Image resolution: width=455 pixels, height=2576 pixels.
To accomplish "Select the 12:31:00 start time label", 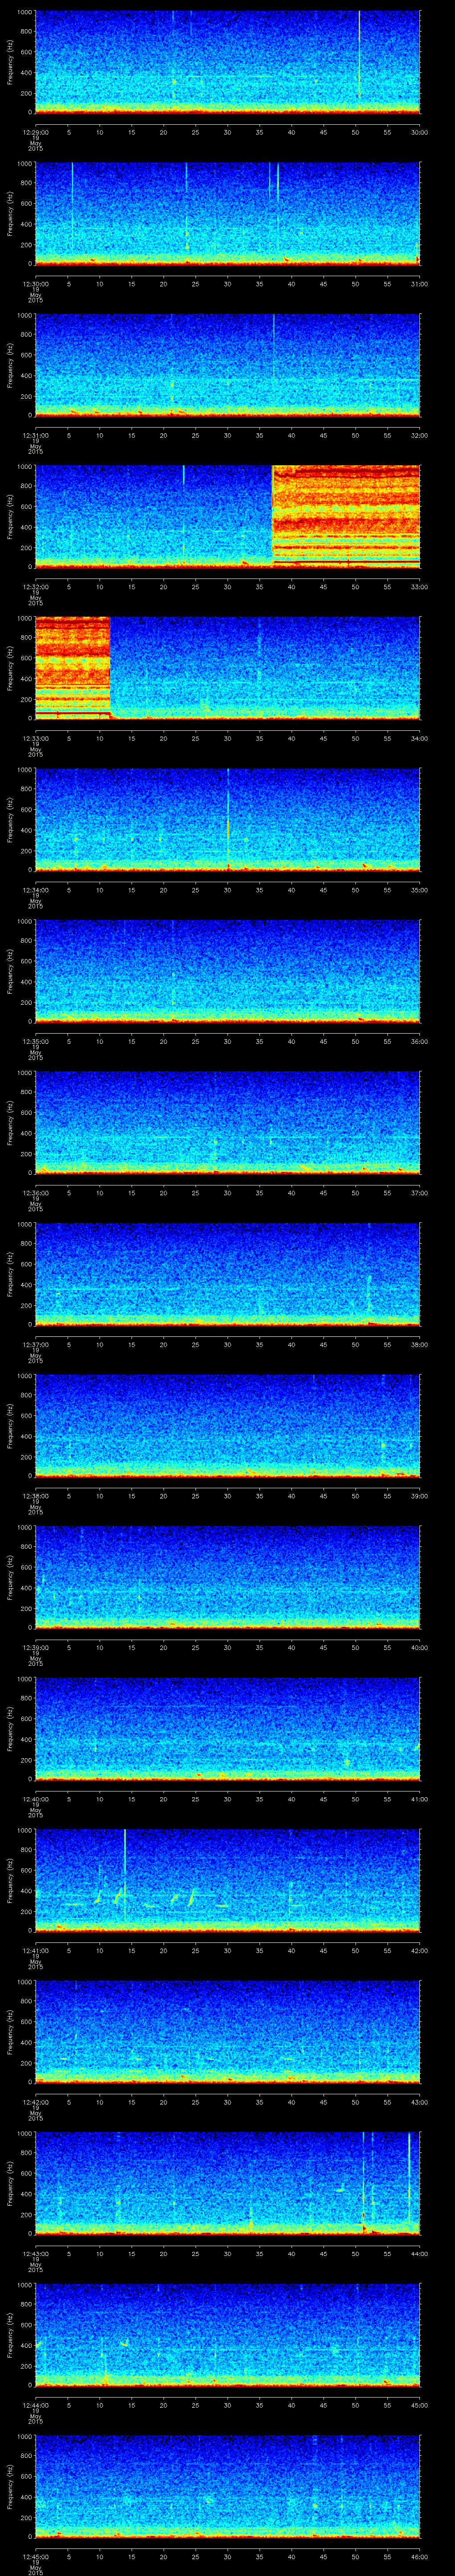I will click(x=35, y=435).
